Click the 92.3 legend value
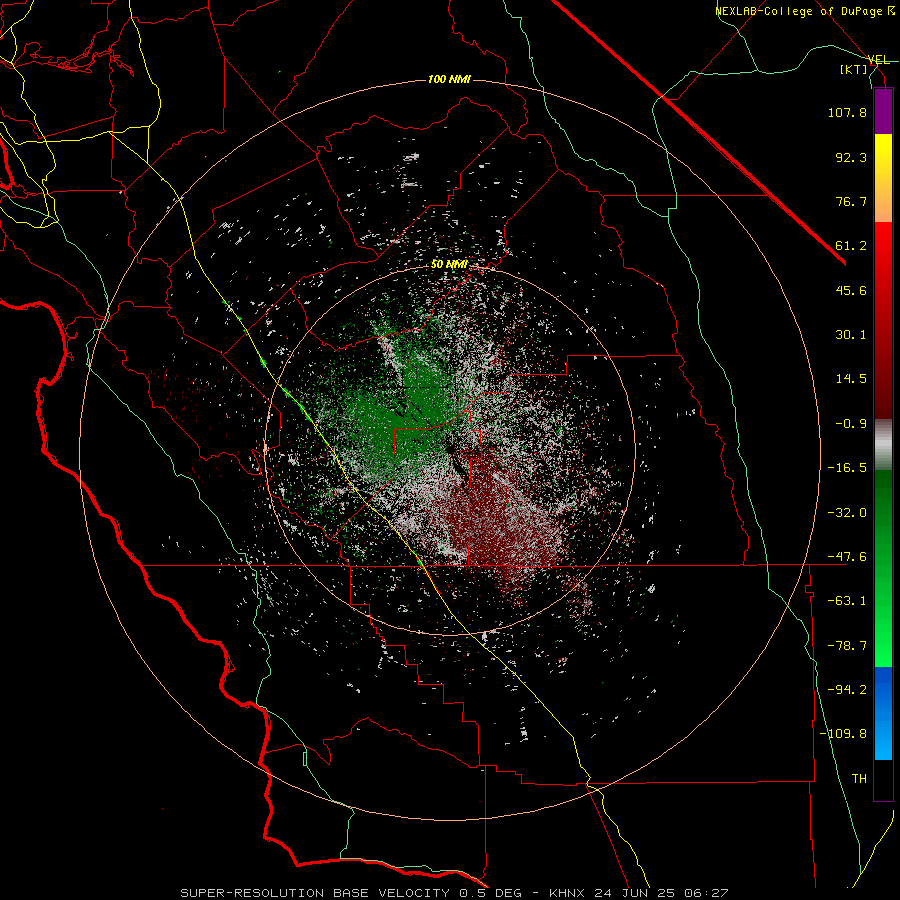Viewport: 900px width, 900px height. pos(851,157)
